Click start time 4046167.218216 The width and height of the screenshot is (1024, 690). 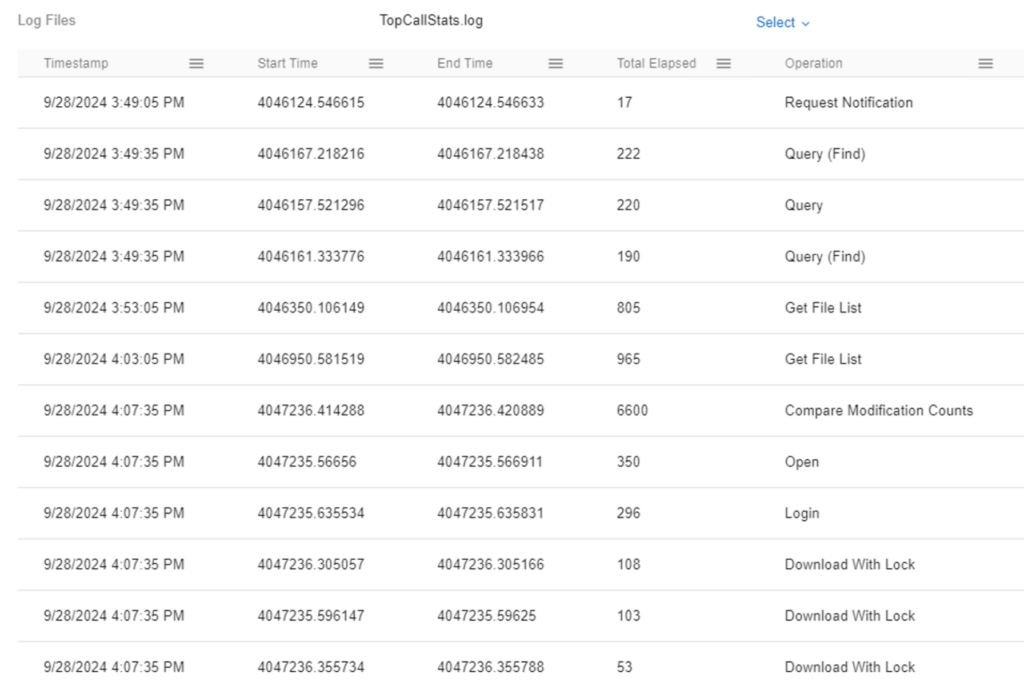click(311, 154)
